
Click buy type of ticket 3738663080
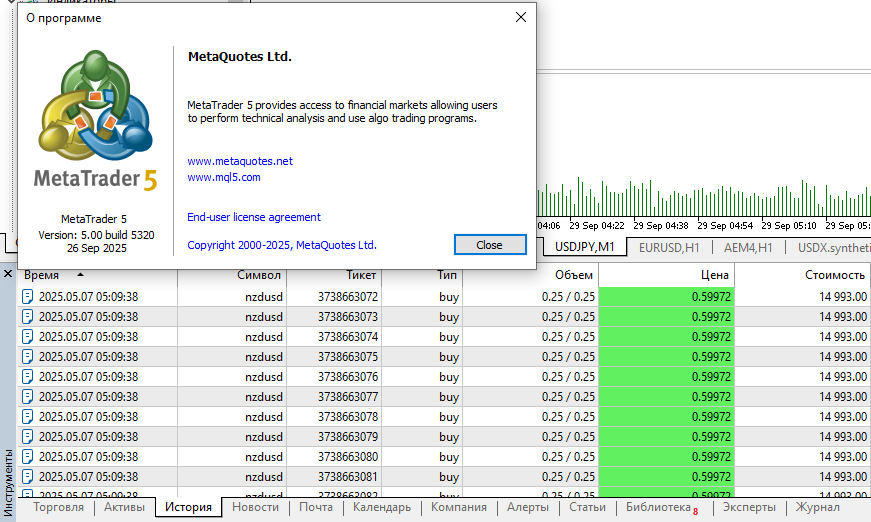[x=449, y=456]
